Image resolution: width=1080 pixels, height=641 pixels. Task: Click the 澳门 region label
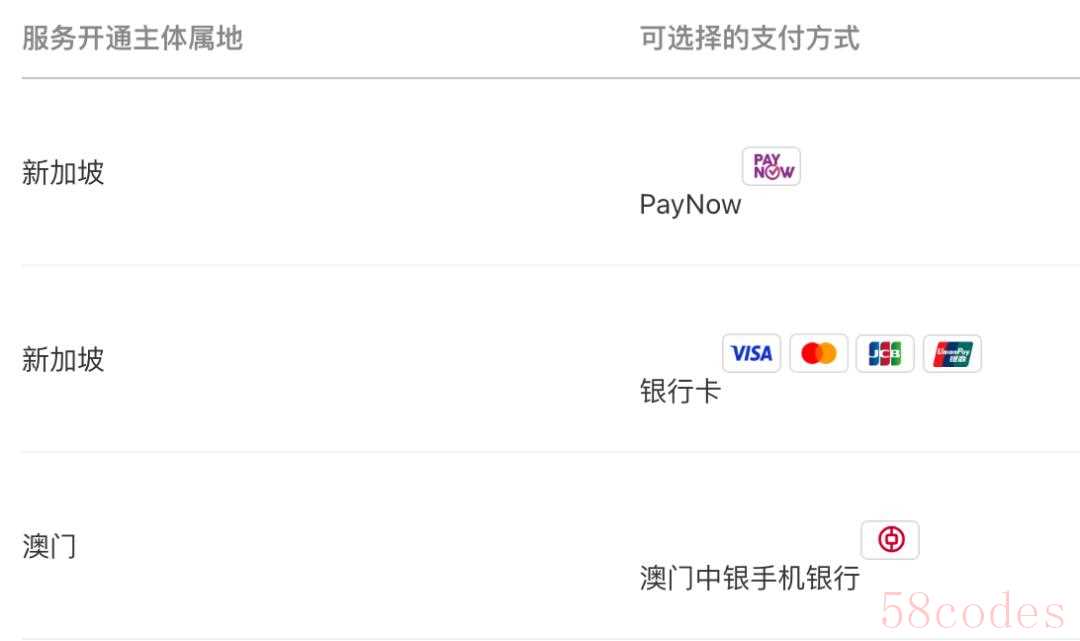coord(49,546)
